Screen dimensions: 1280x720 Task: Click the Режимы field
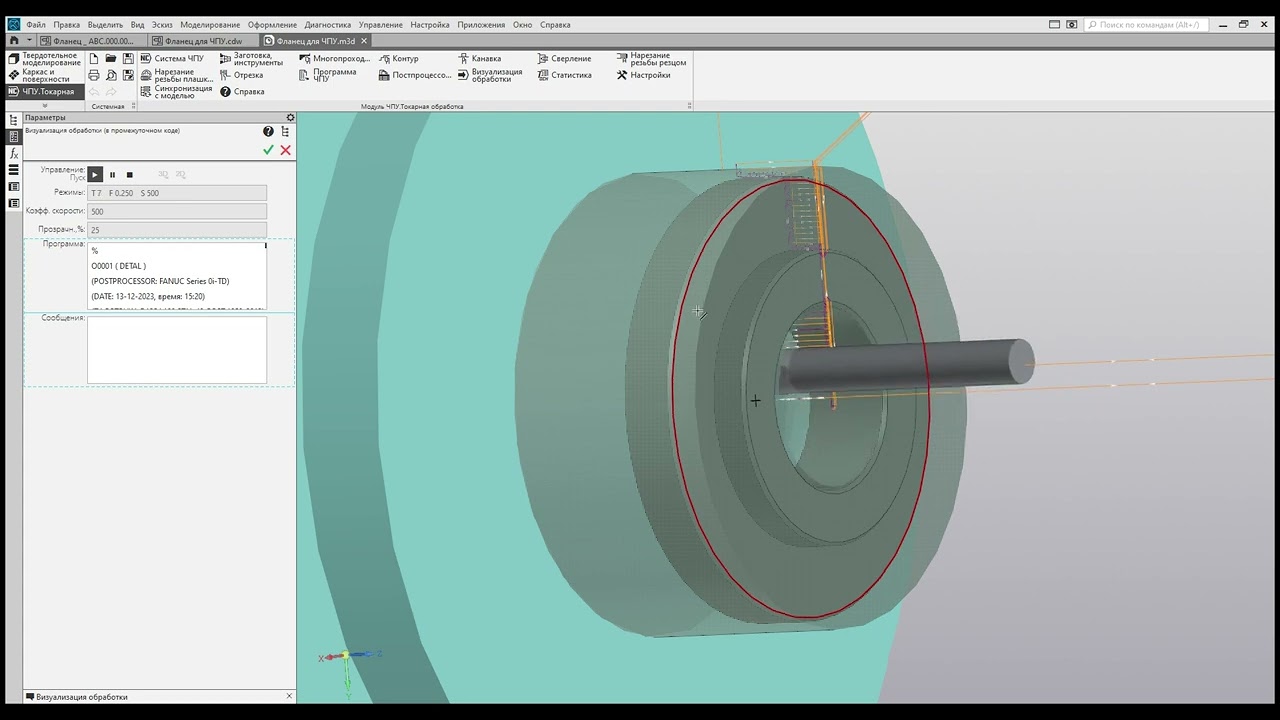point(177,193)
